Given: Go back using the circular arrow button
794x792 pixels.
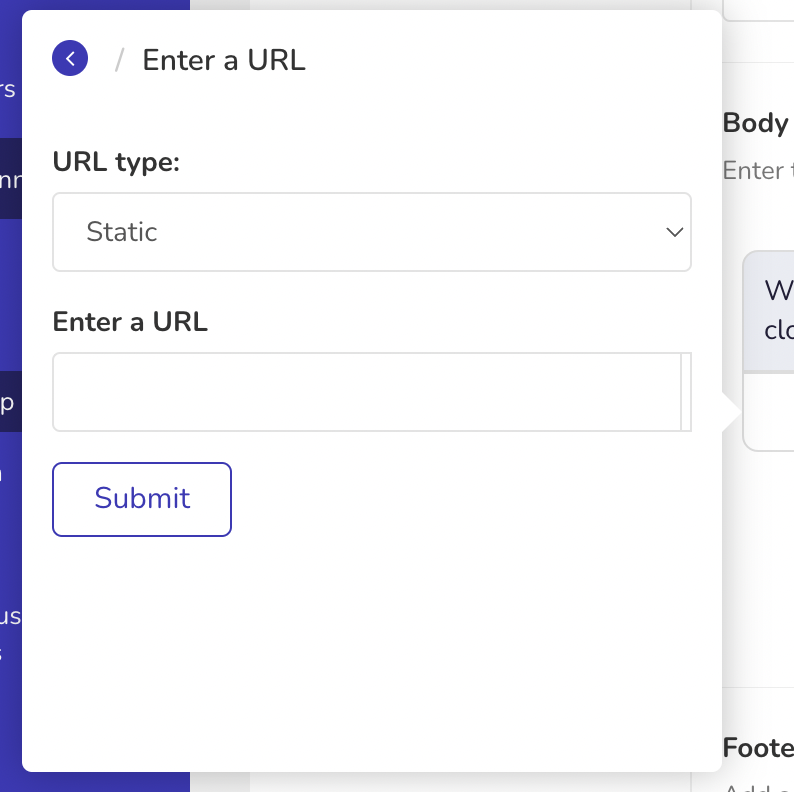Looking at the screenshot, I should [x=70, y=58].
